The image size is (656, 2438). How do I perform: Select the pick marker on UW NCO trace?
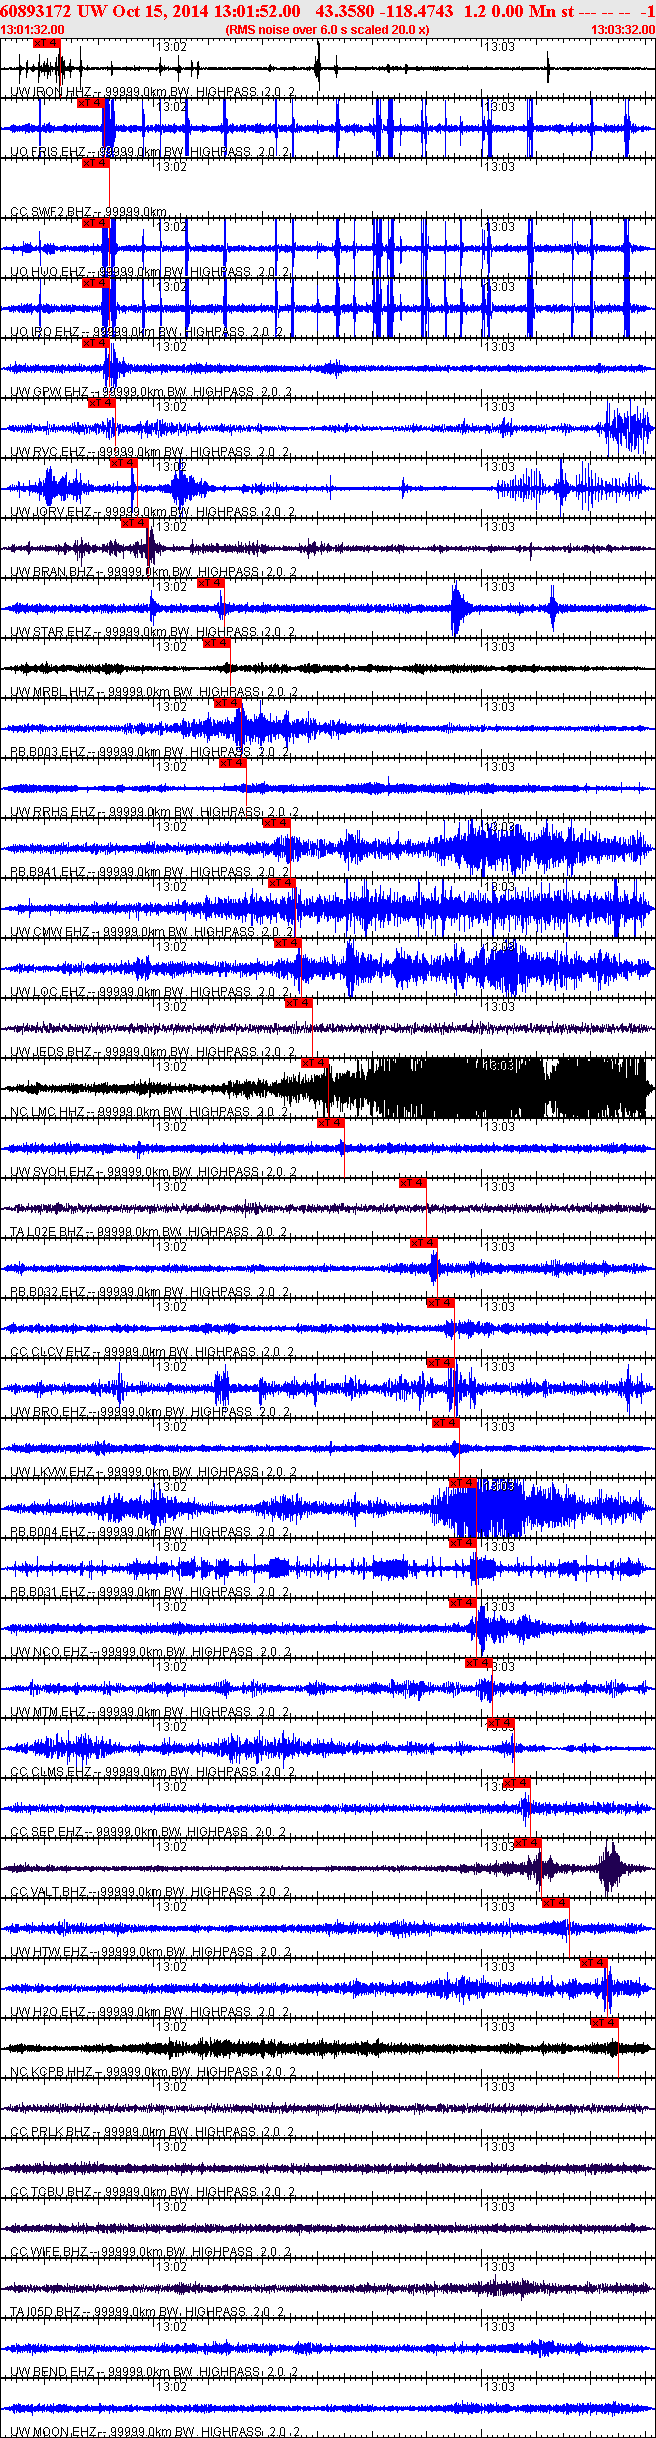tap(462, 1603)
